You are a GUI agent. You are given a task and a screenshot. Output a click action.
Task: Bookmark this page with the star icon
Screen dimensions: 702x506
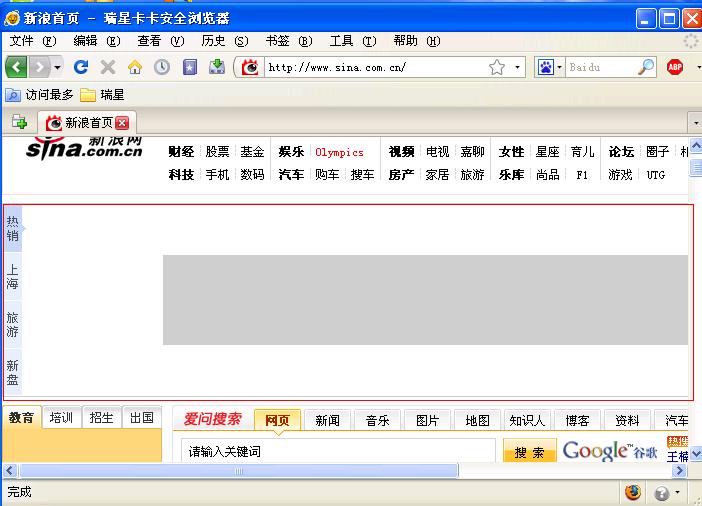[x=497, y=68]
